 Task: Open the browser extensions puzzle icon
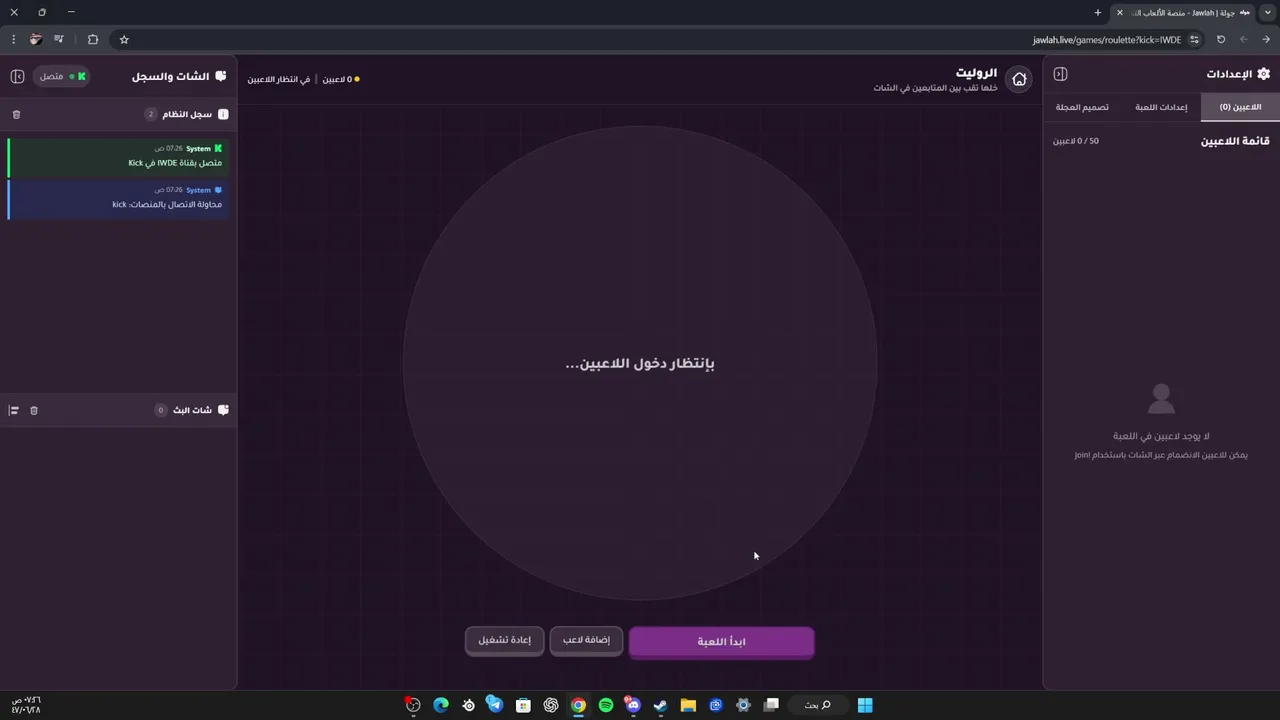click(x=93, y=39)
